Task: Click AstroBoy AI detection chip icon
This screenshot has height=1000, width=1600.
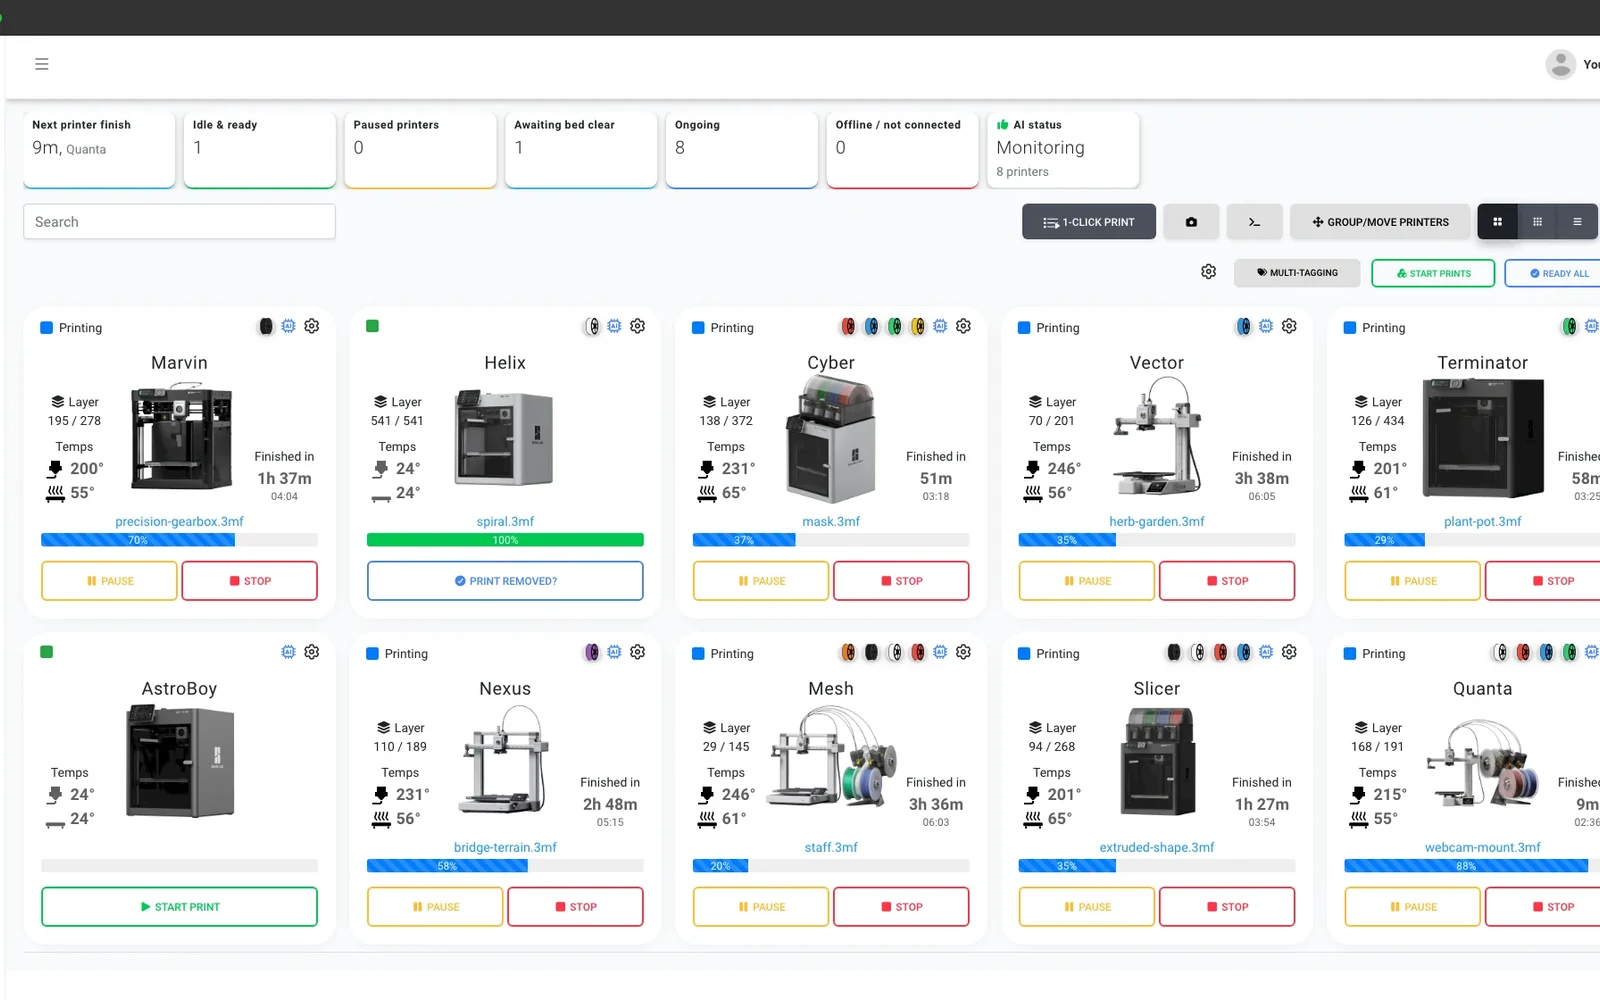Action: pyautogui.click(x=288, y=652)
